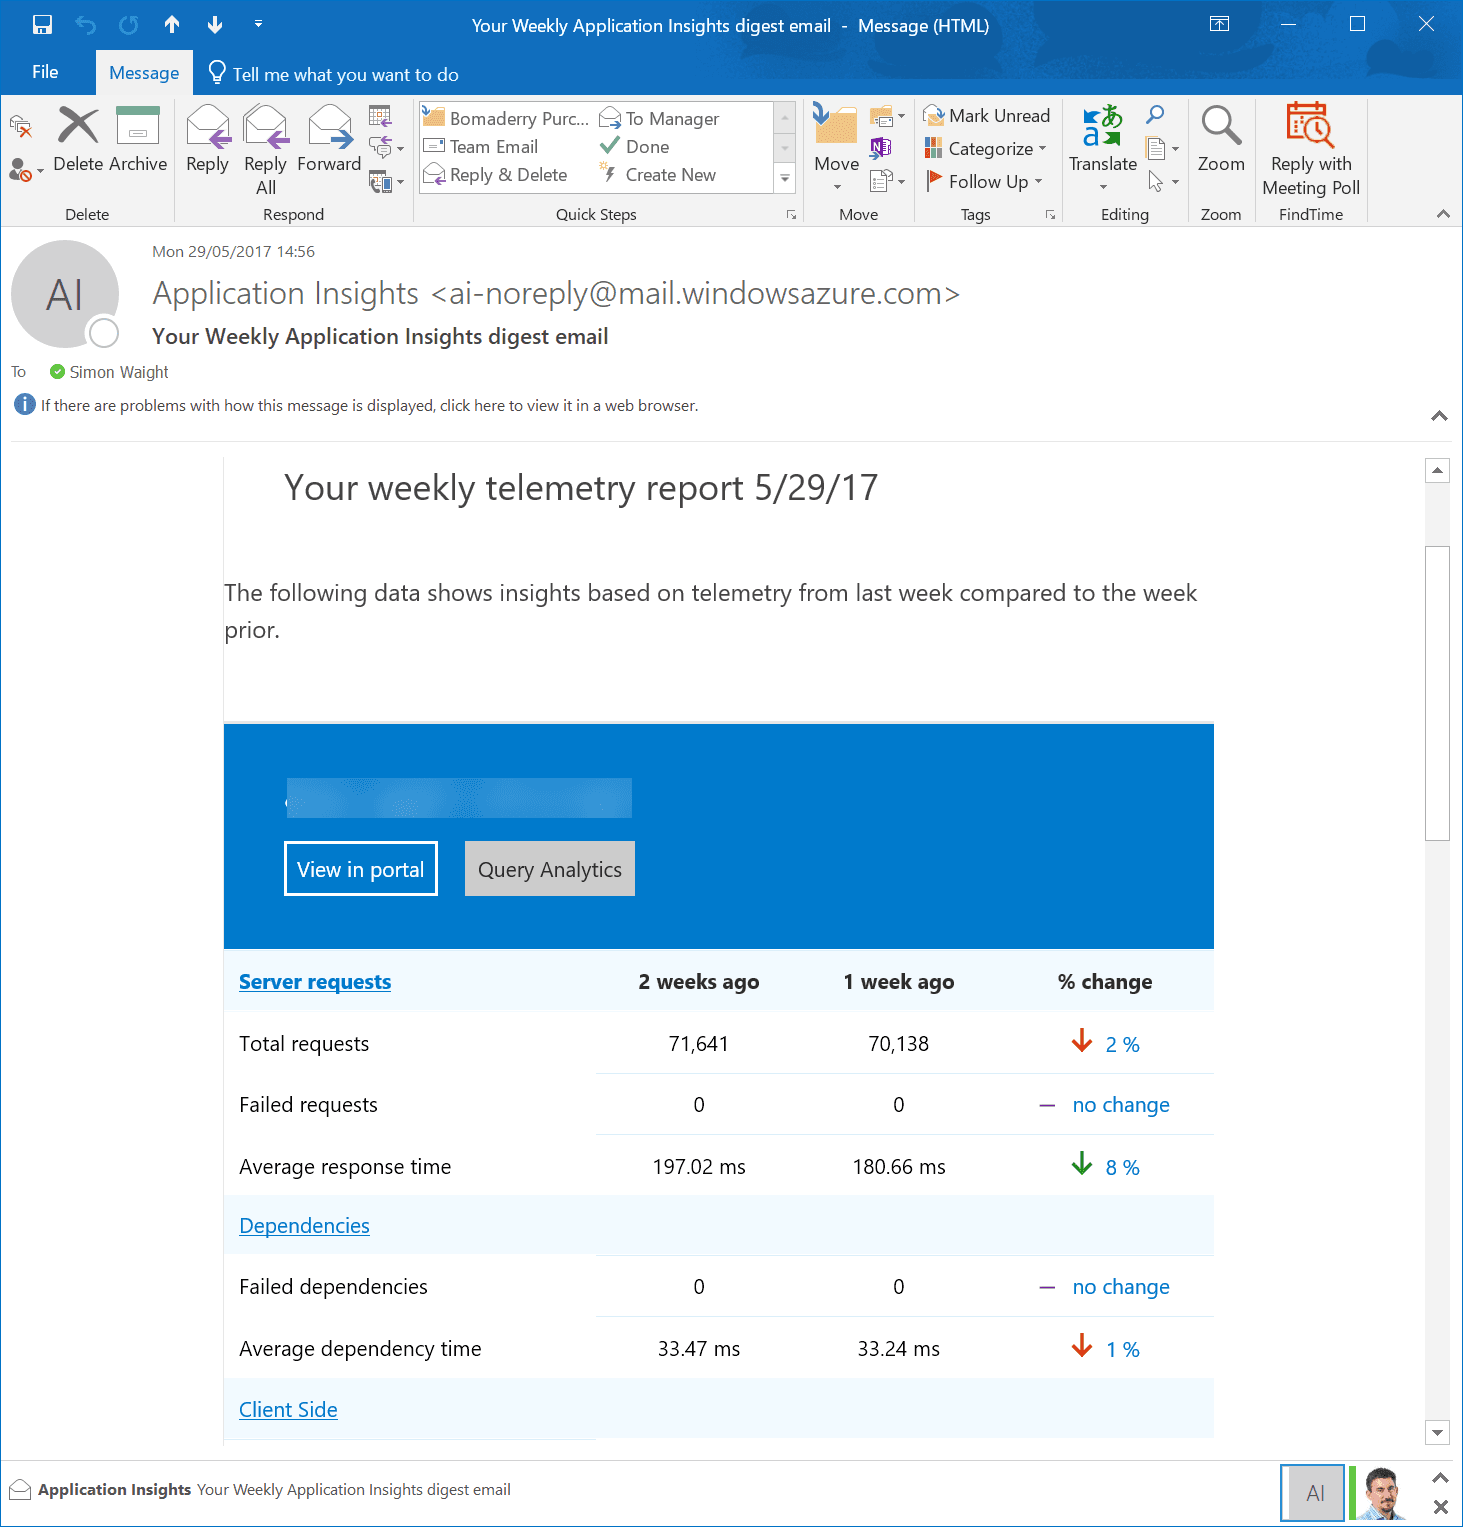The image size is (1463, 1527).
Task: Open the Tags dialog launcher
Action: tap(1050, 214)
